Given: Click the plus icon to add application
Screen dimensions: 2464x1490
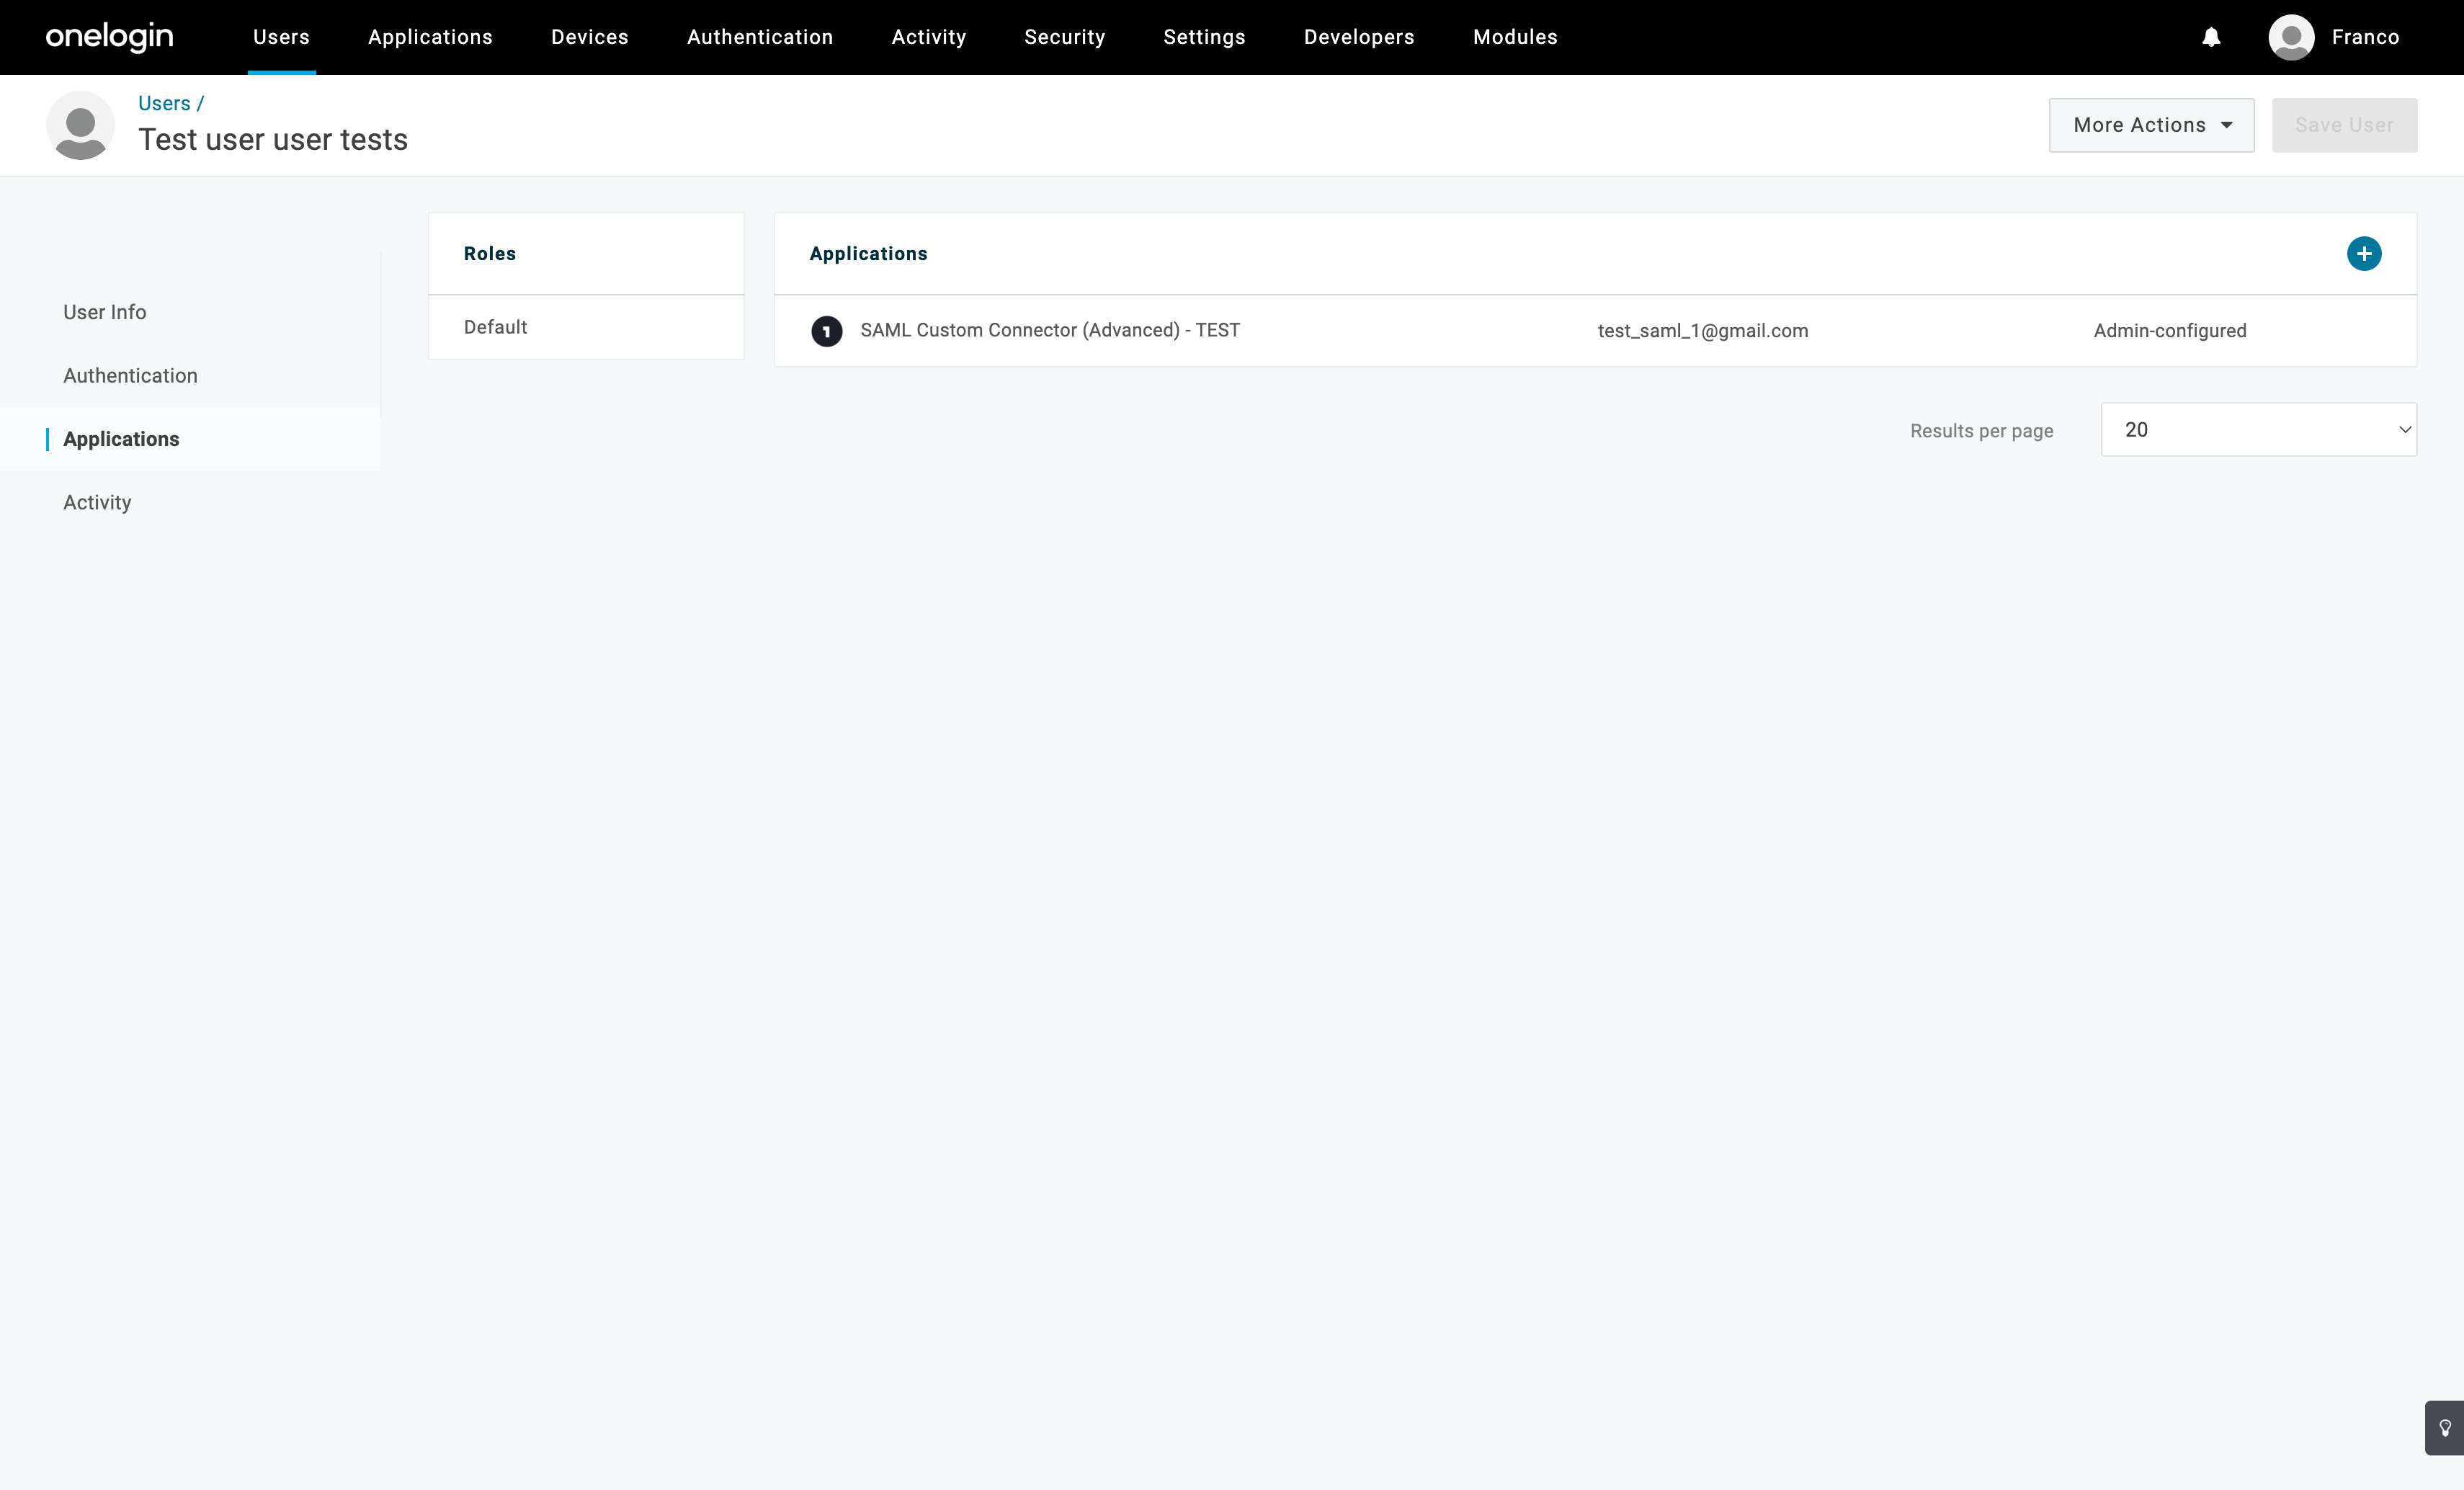Looking at the screenshot, I should click(2363, 253).
